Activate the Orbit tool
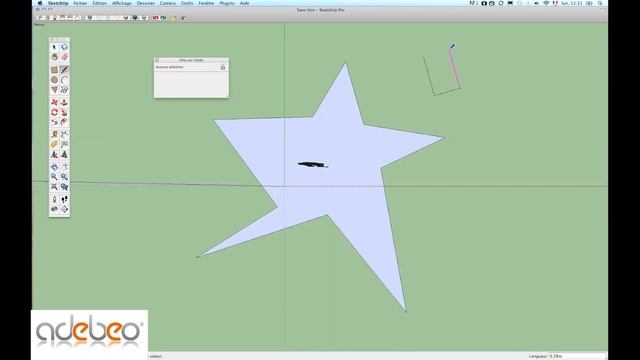The image size is (640, 360). [x=54, y=167]
